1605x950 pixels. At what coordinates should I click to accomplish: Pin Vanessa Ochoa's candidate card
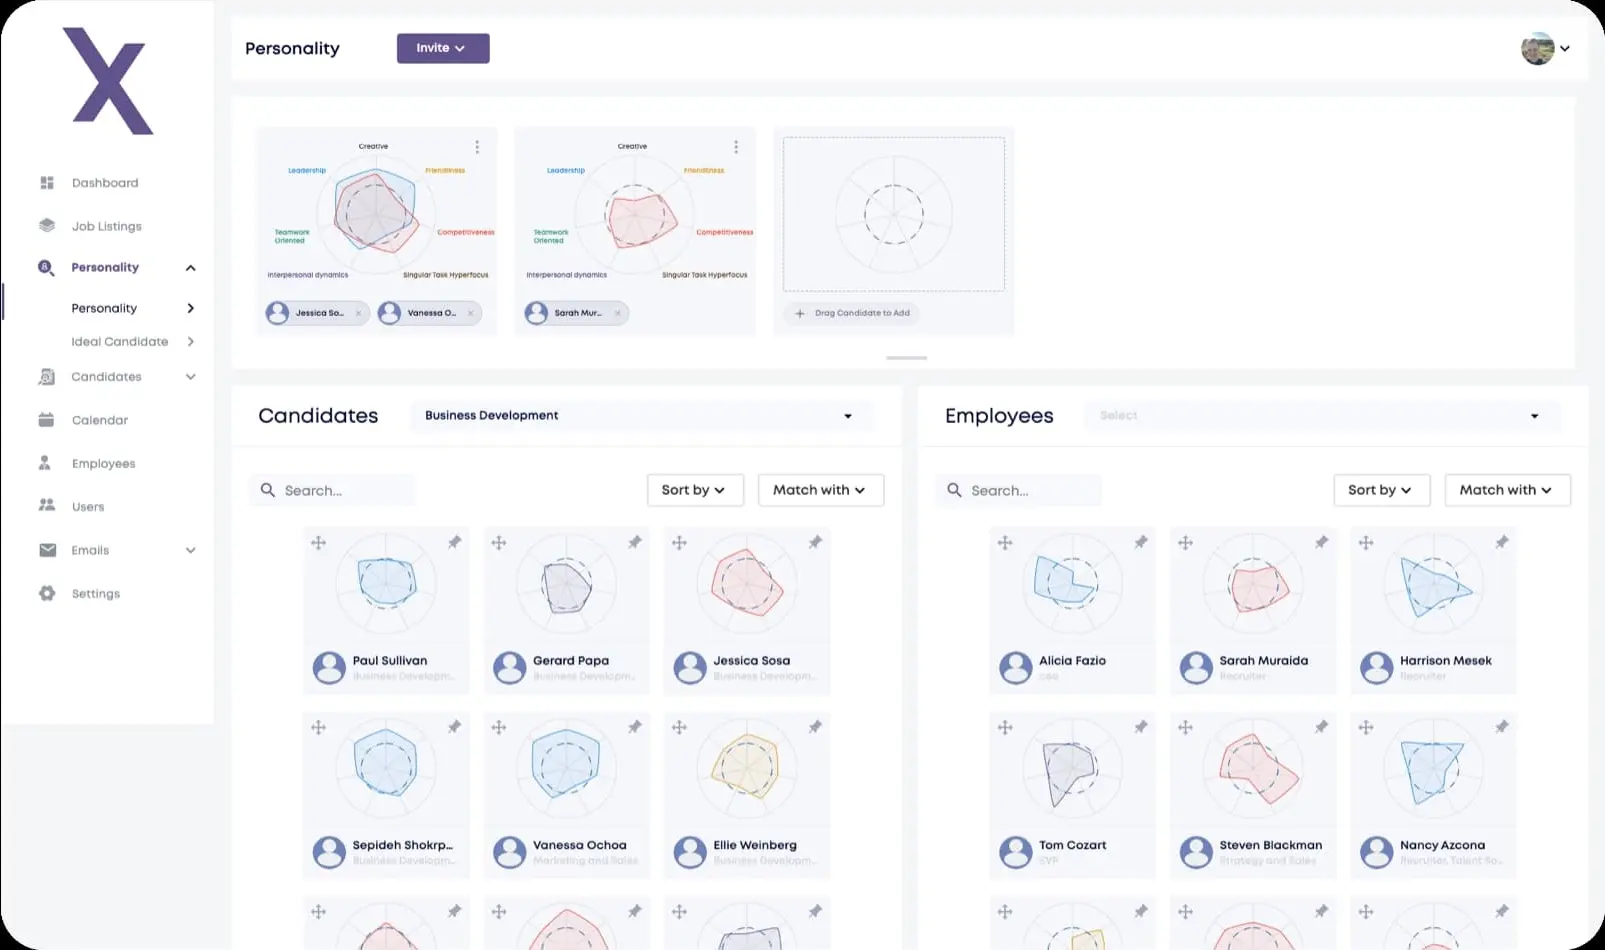tap(634, 727)
